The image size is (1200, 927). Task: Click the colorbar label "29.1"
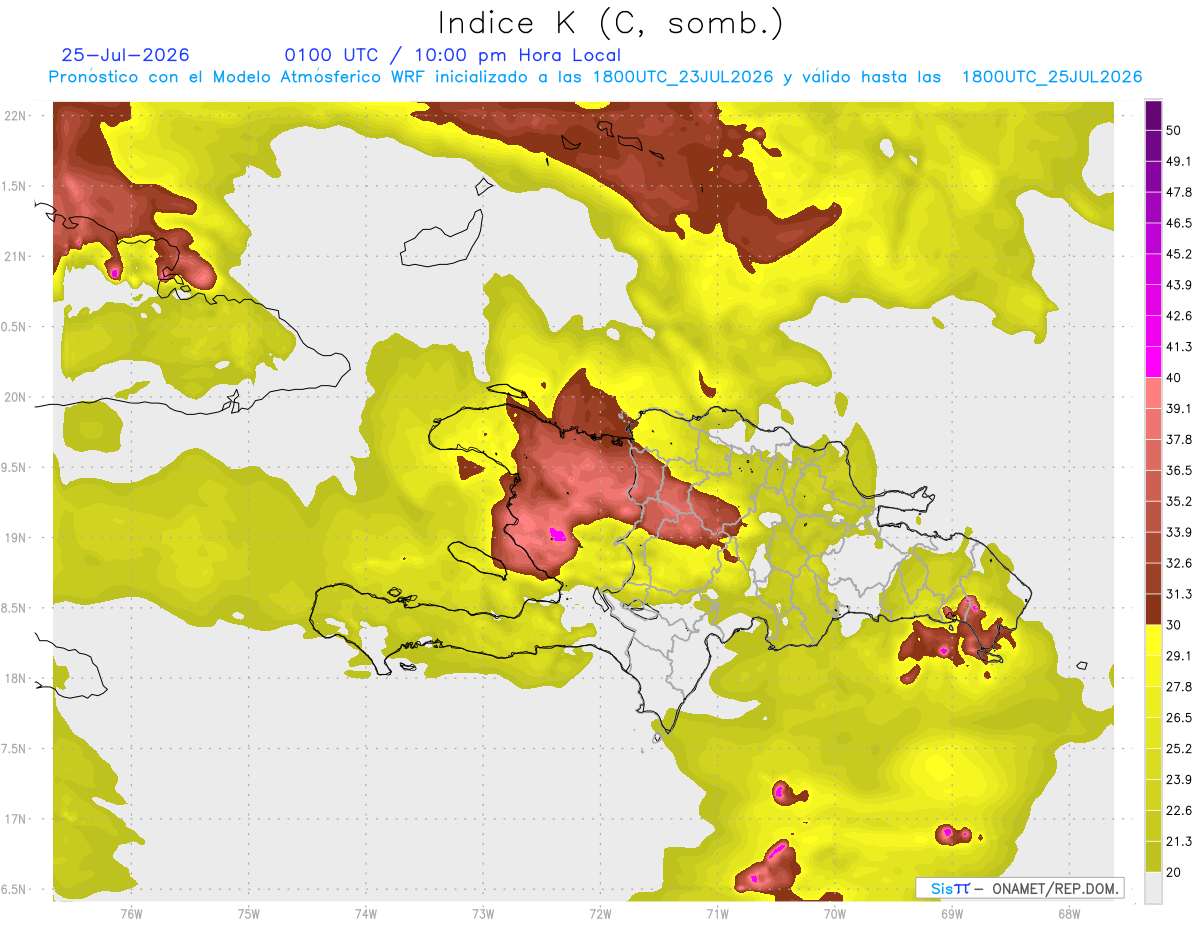coord(1178,656)
